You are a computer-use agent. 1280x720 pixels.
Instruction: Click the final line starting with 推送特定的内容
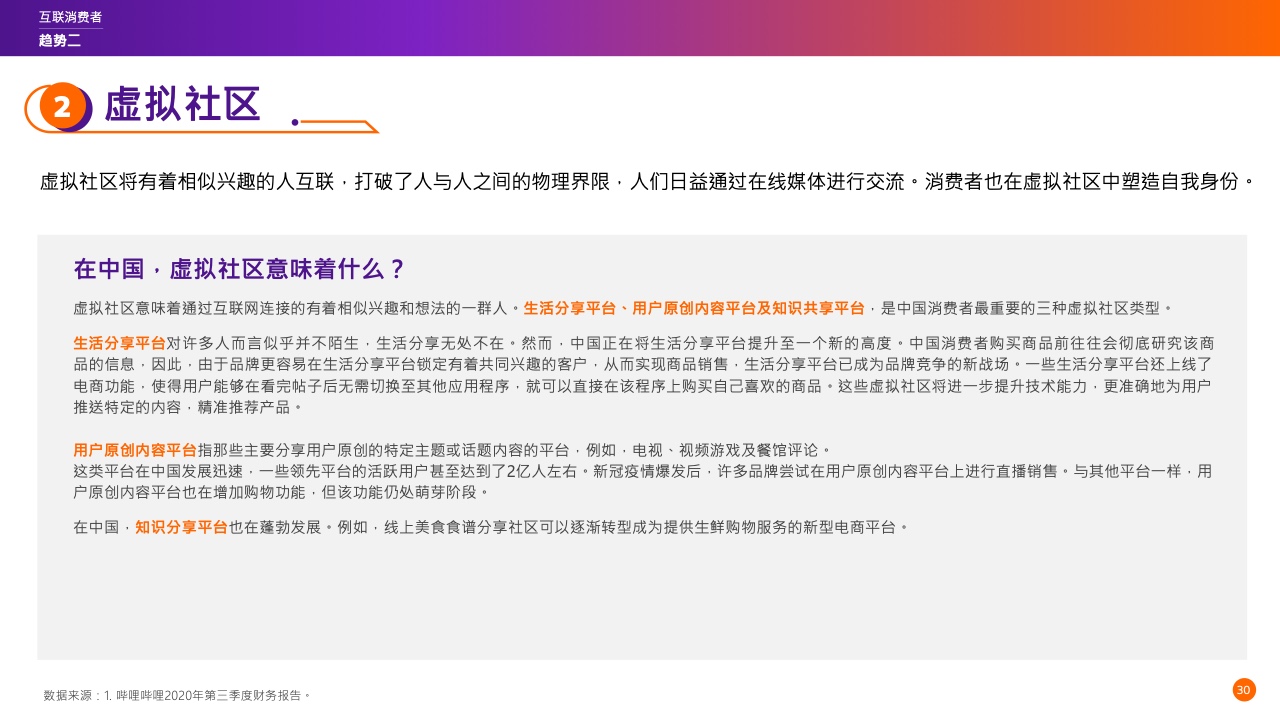click(x=187, y=407)
